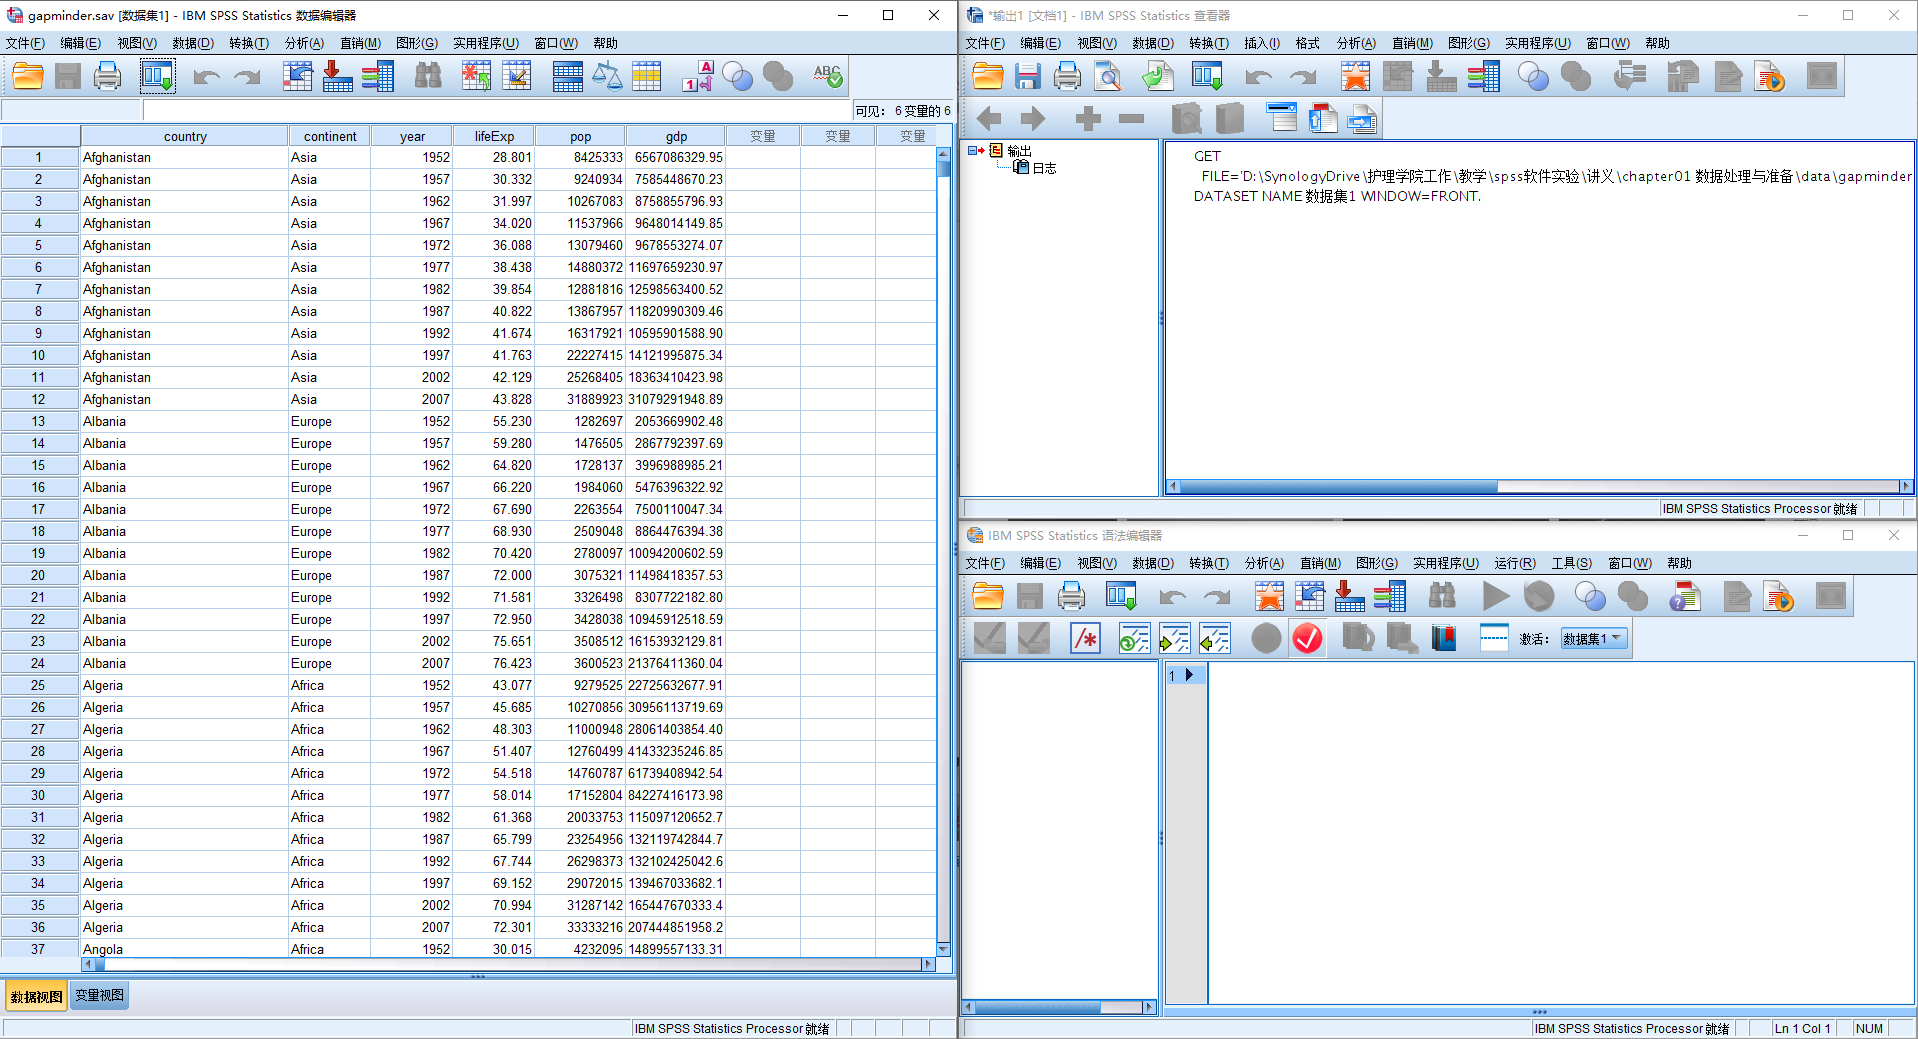Click the Associate autoscript icon in Viewer
The width and height of the screenshot is (1918, 1039).
point(1683,76)
